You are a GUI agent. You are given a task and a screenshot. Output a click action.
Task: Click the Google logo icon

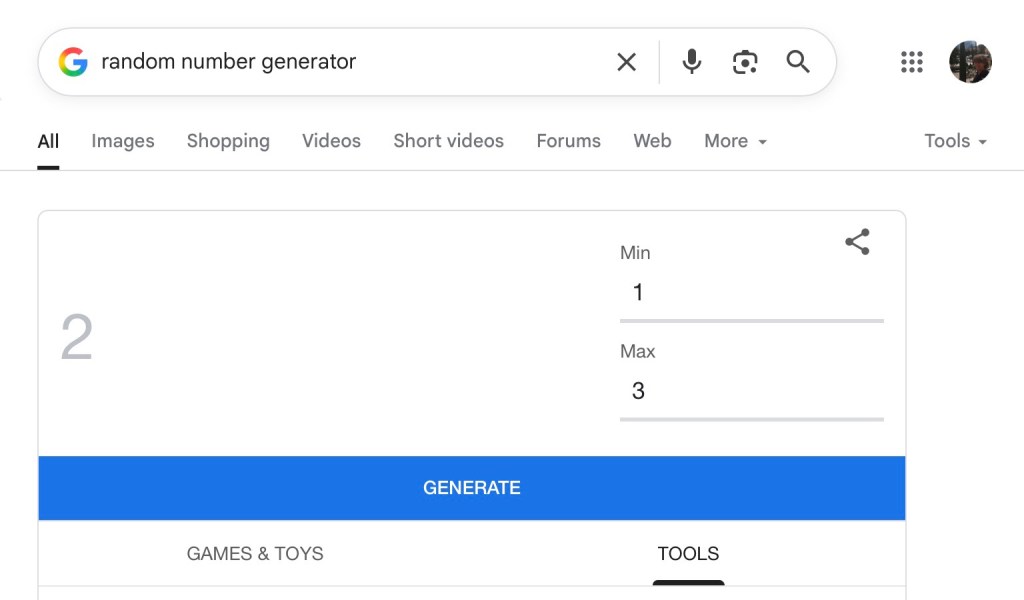pos(73,62)
